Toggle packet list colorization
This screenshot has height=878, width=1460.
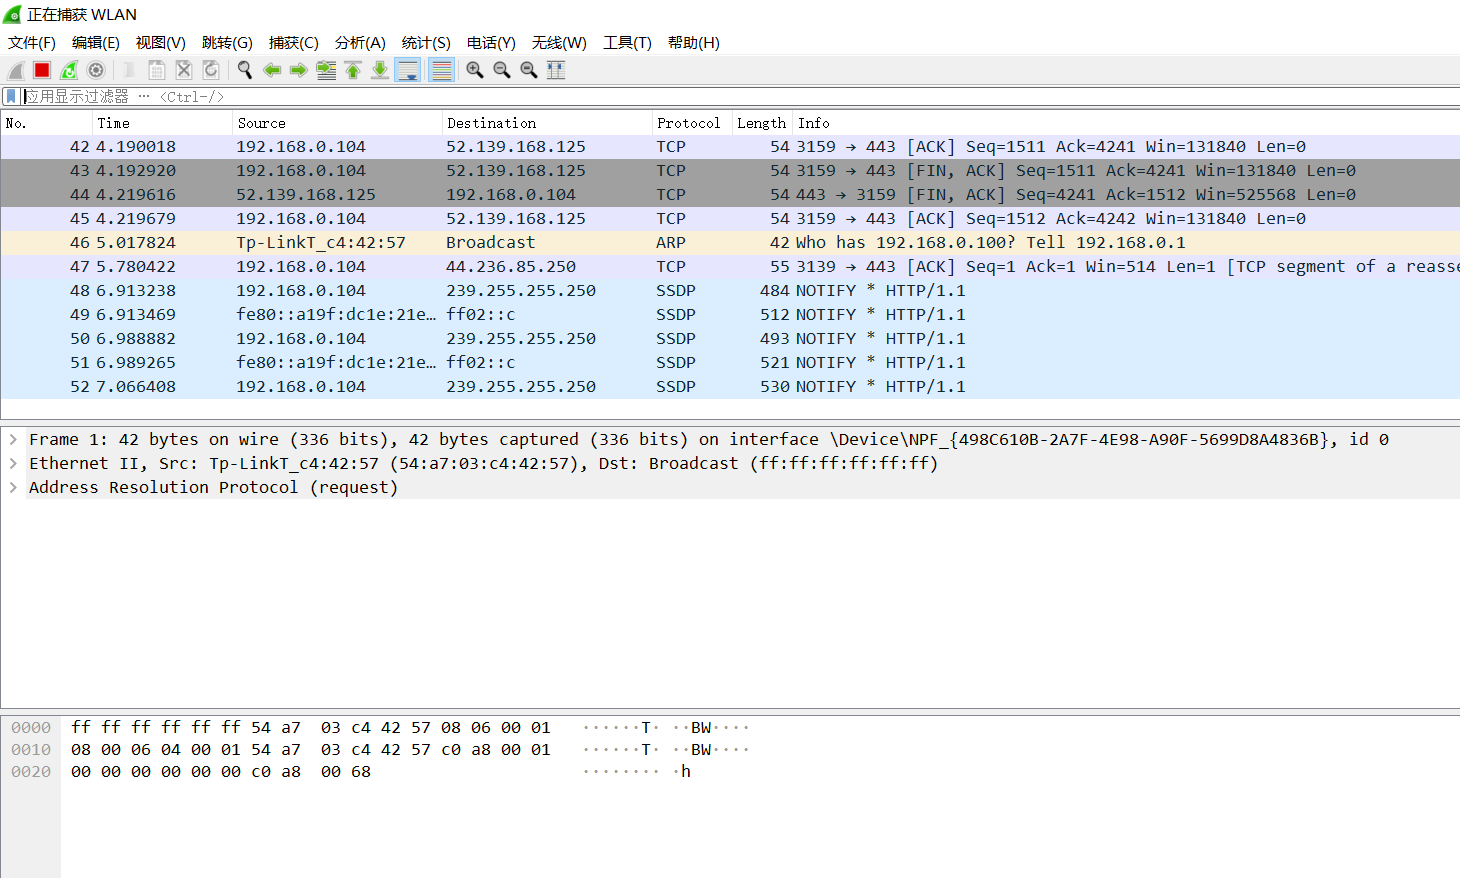(x=442, y=70)
